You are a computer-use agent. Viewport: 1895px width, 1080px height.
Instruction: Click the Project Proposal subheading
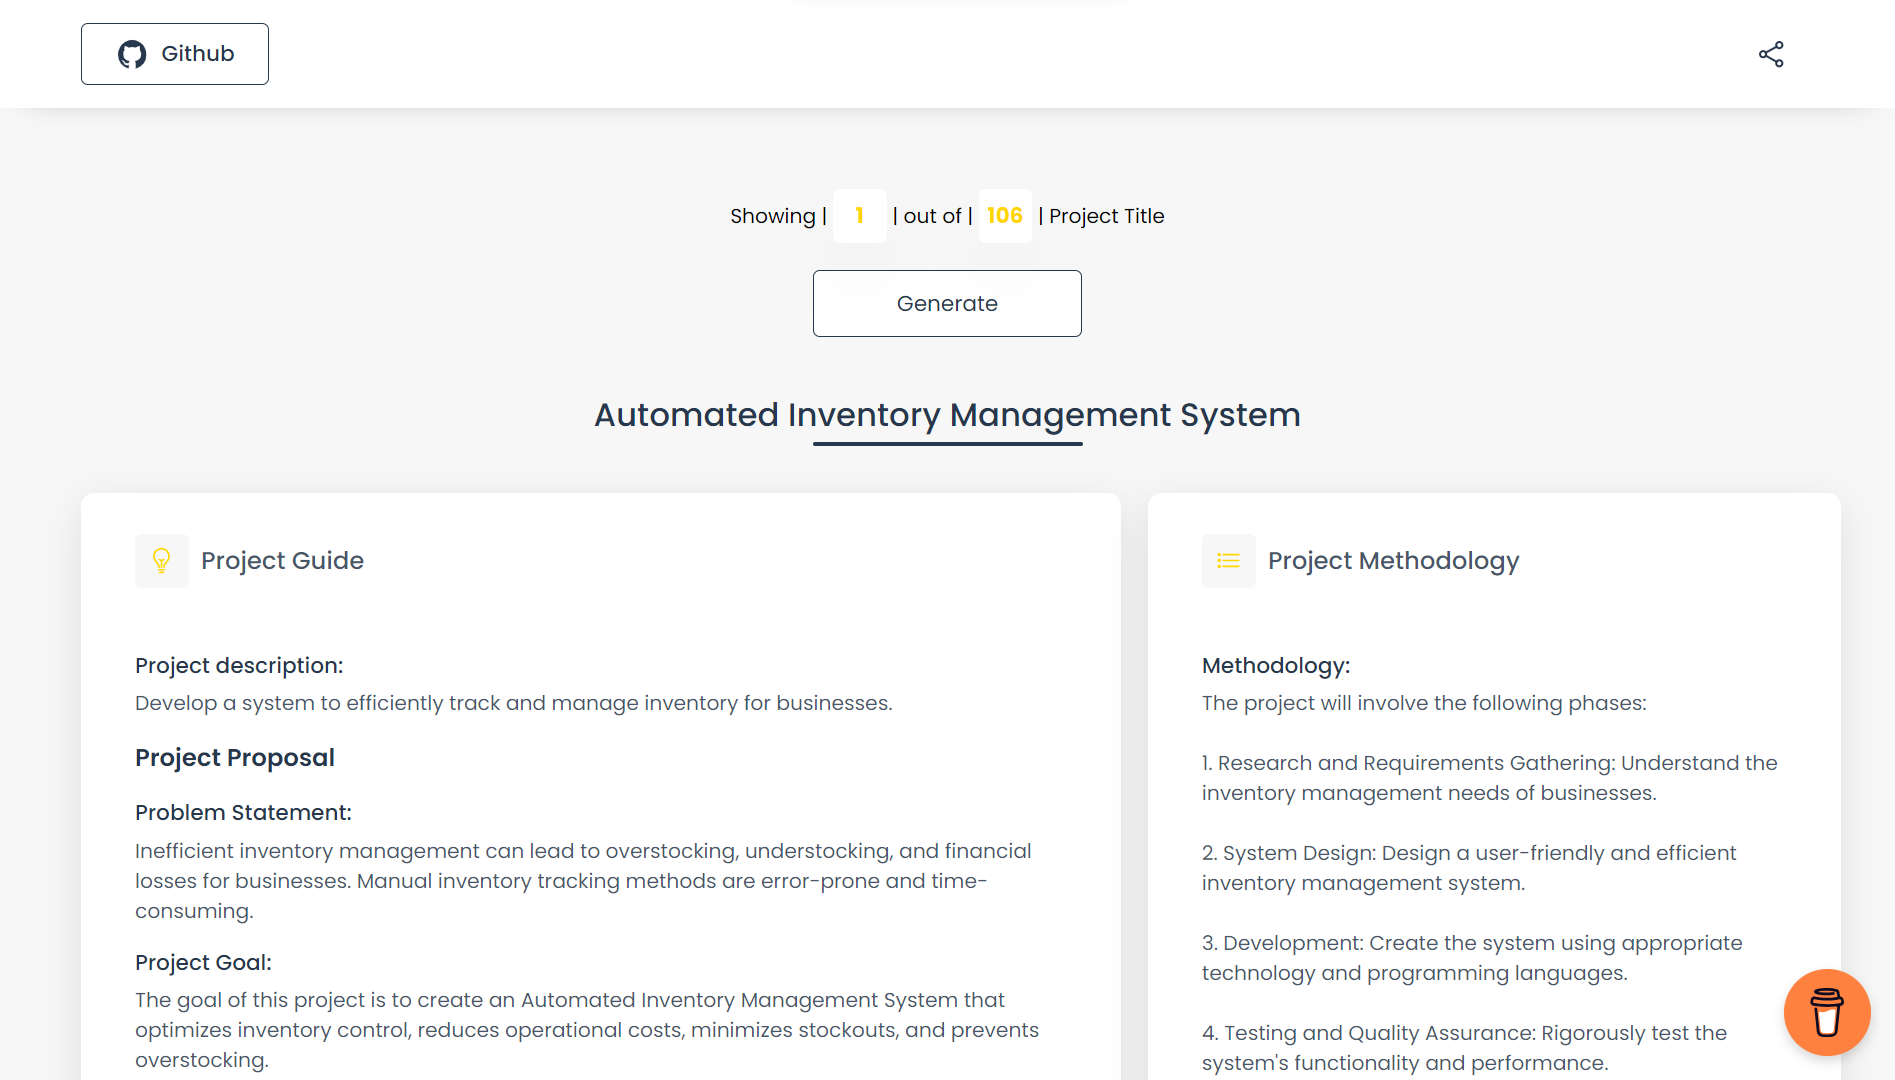pyautogui.click(x=235, y=758)
